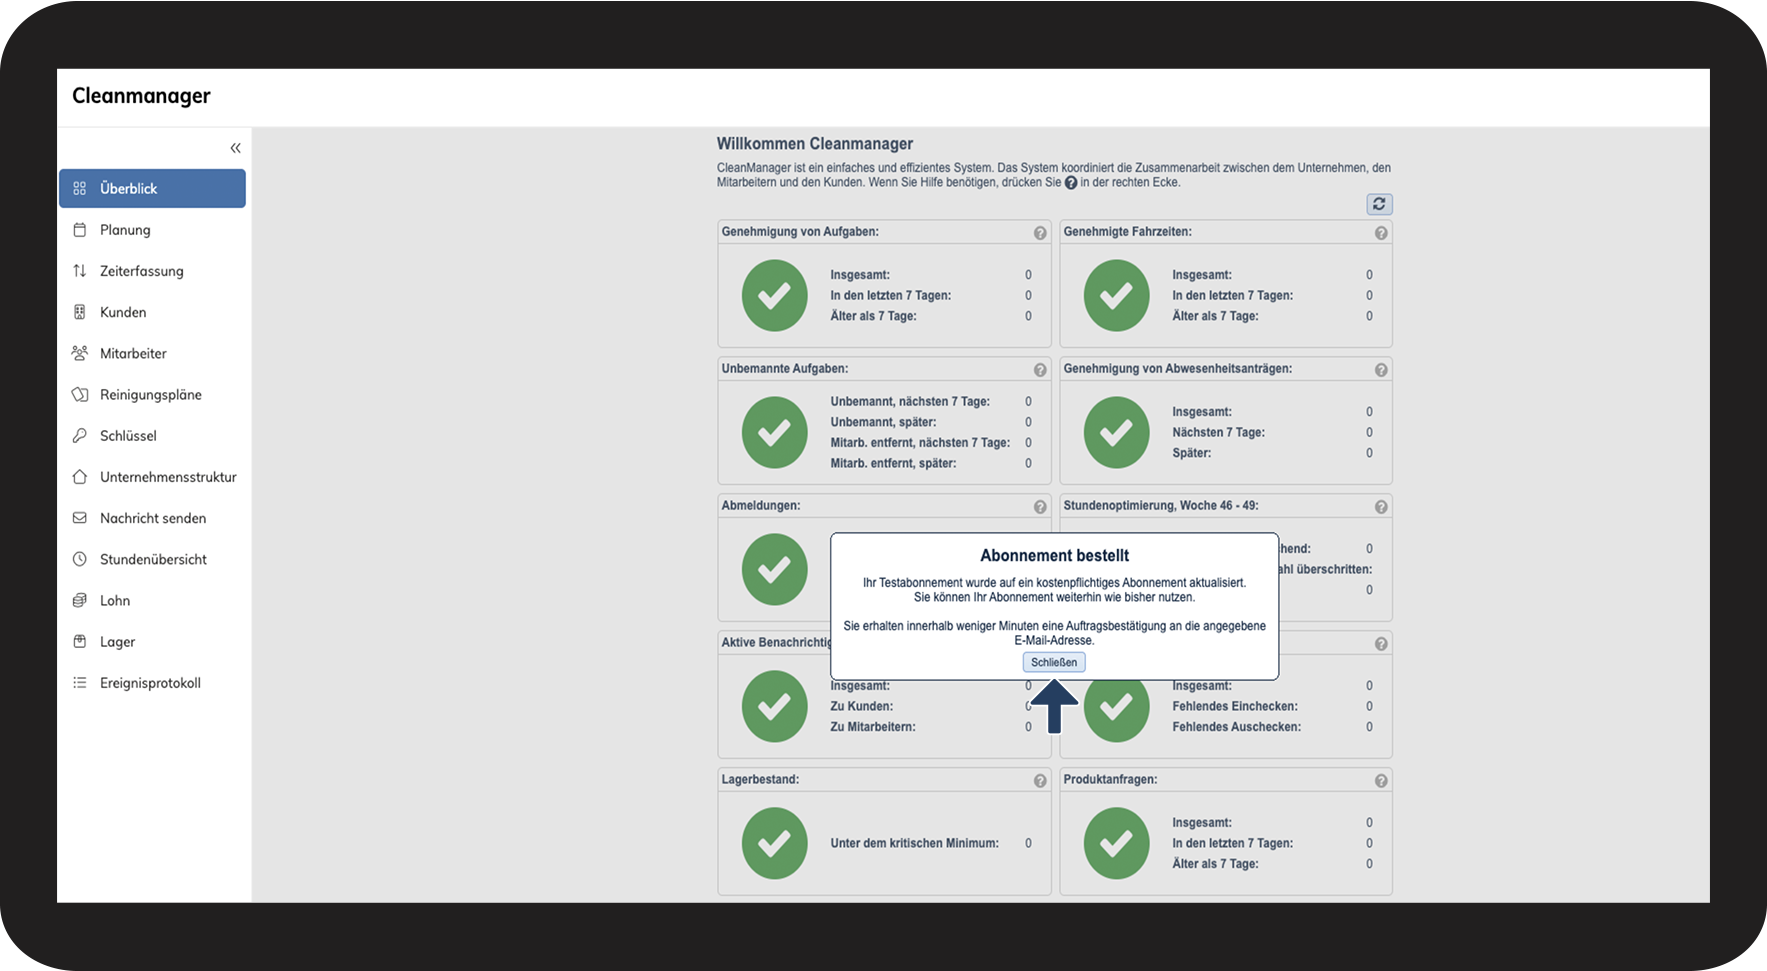Open help for Genehmigte Fahrzeiten
1767x971 pixels.
(x=1381, y=233)
